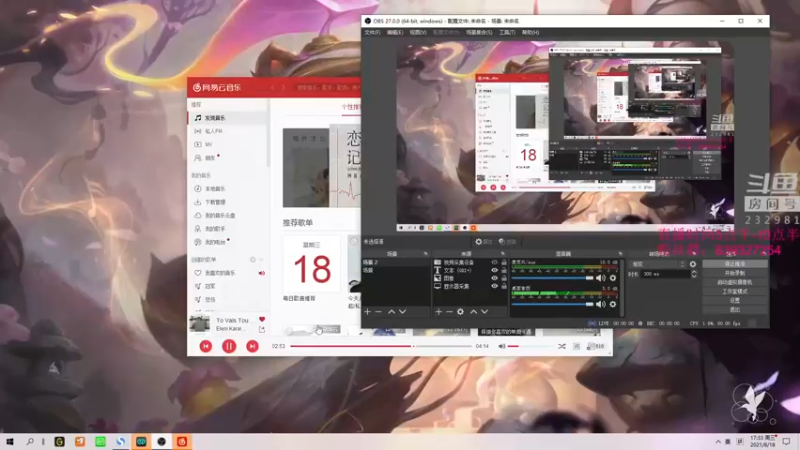Viewport: 800px width, 450px height.
Task: Open transition properties gear icon
Action: (x=693, y=264)
